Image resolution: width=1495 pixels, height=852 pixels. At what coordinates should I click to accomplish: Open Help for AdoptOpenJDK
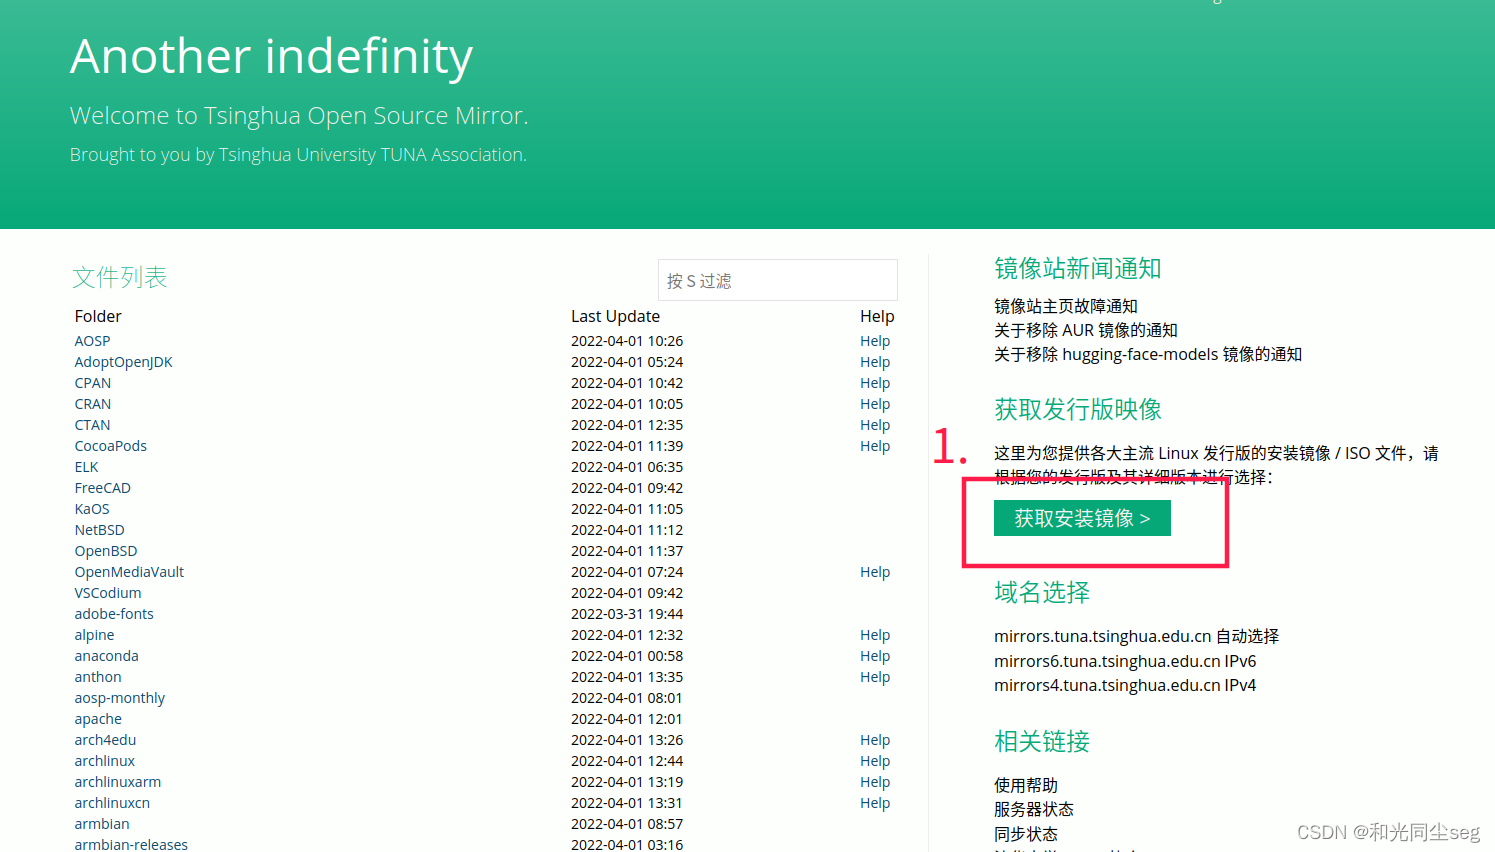[x=875, y=362]
